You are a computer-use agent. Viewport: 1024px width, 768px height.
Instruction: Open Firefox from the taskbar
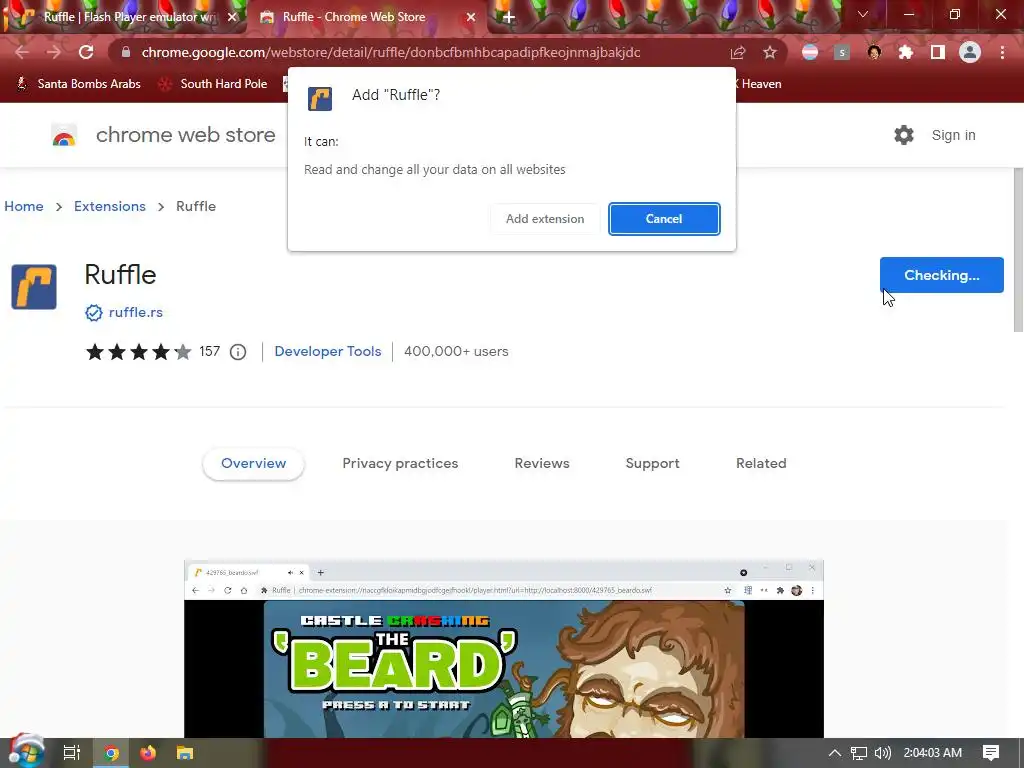click(148, 753)
